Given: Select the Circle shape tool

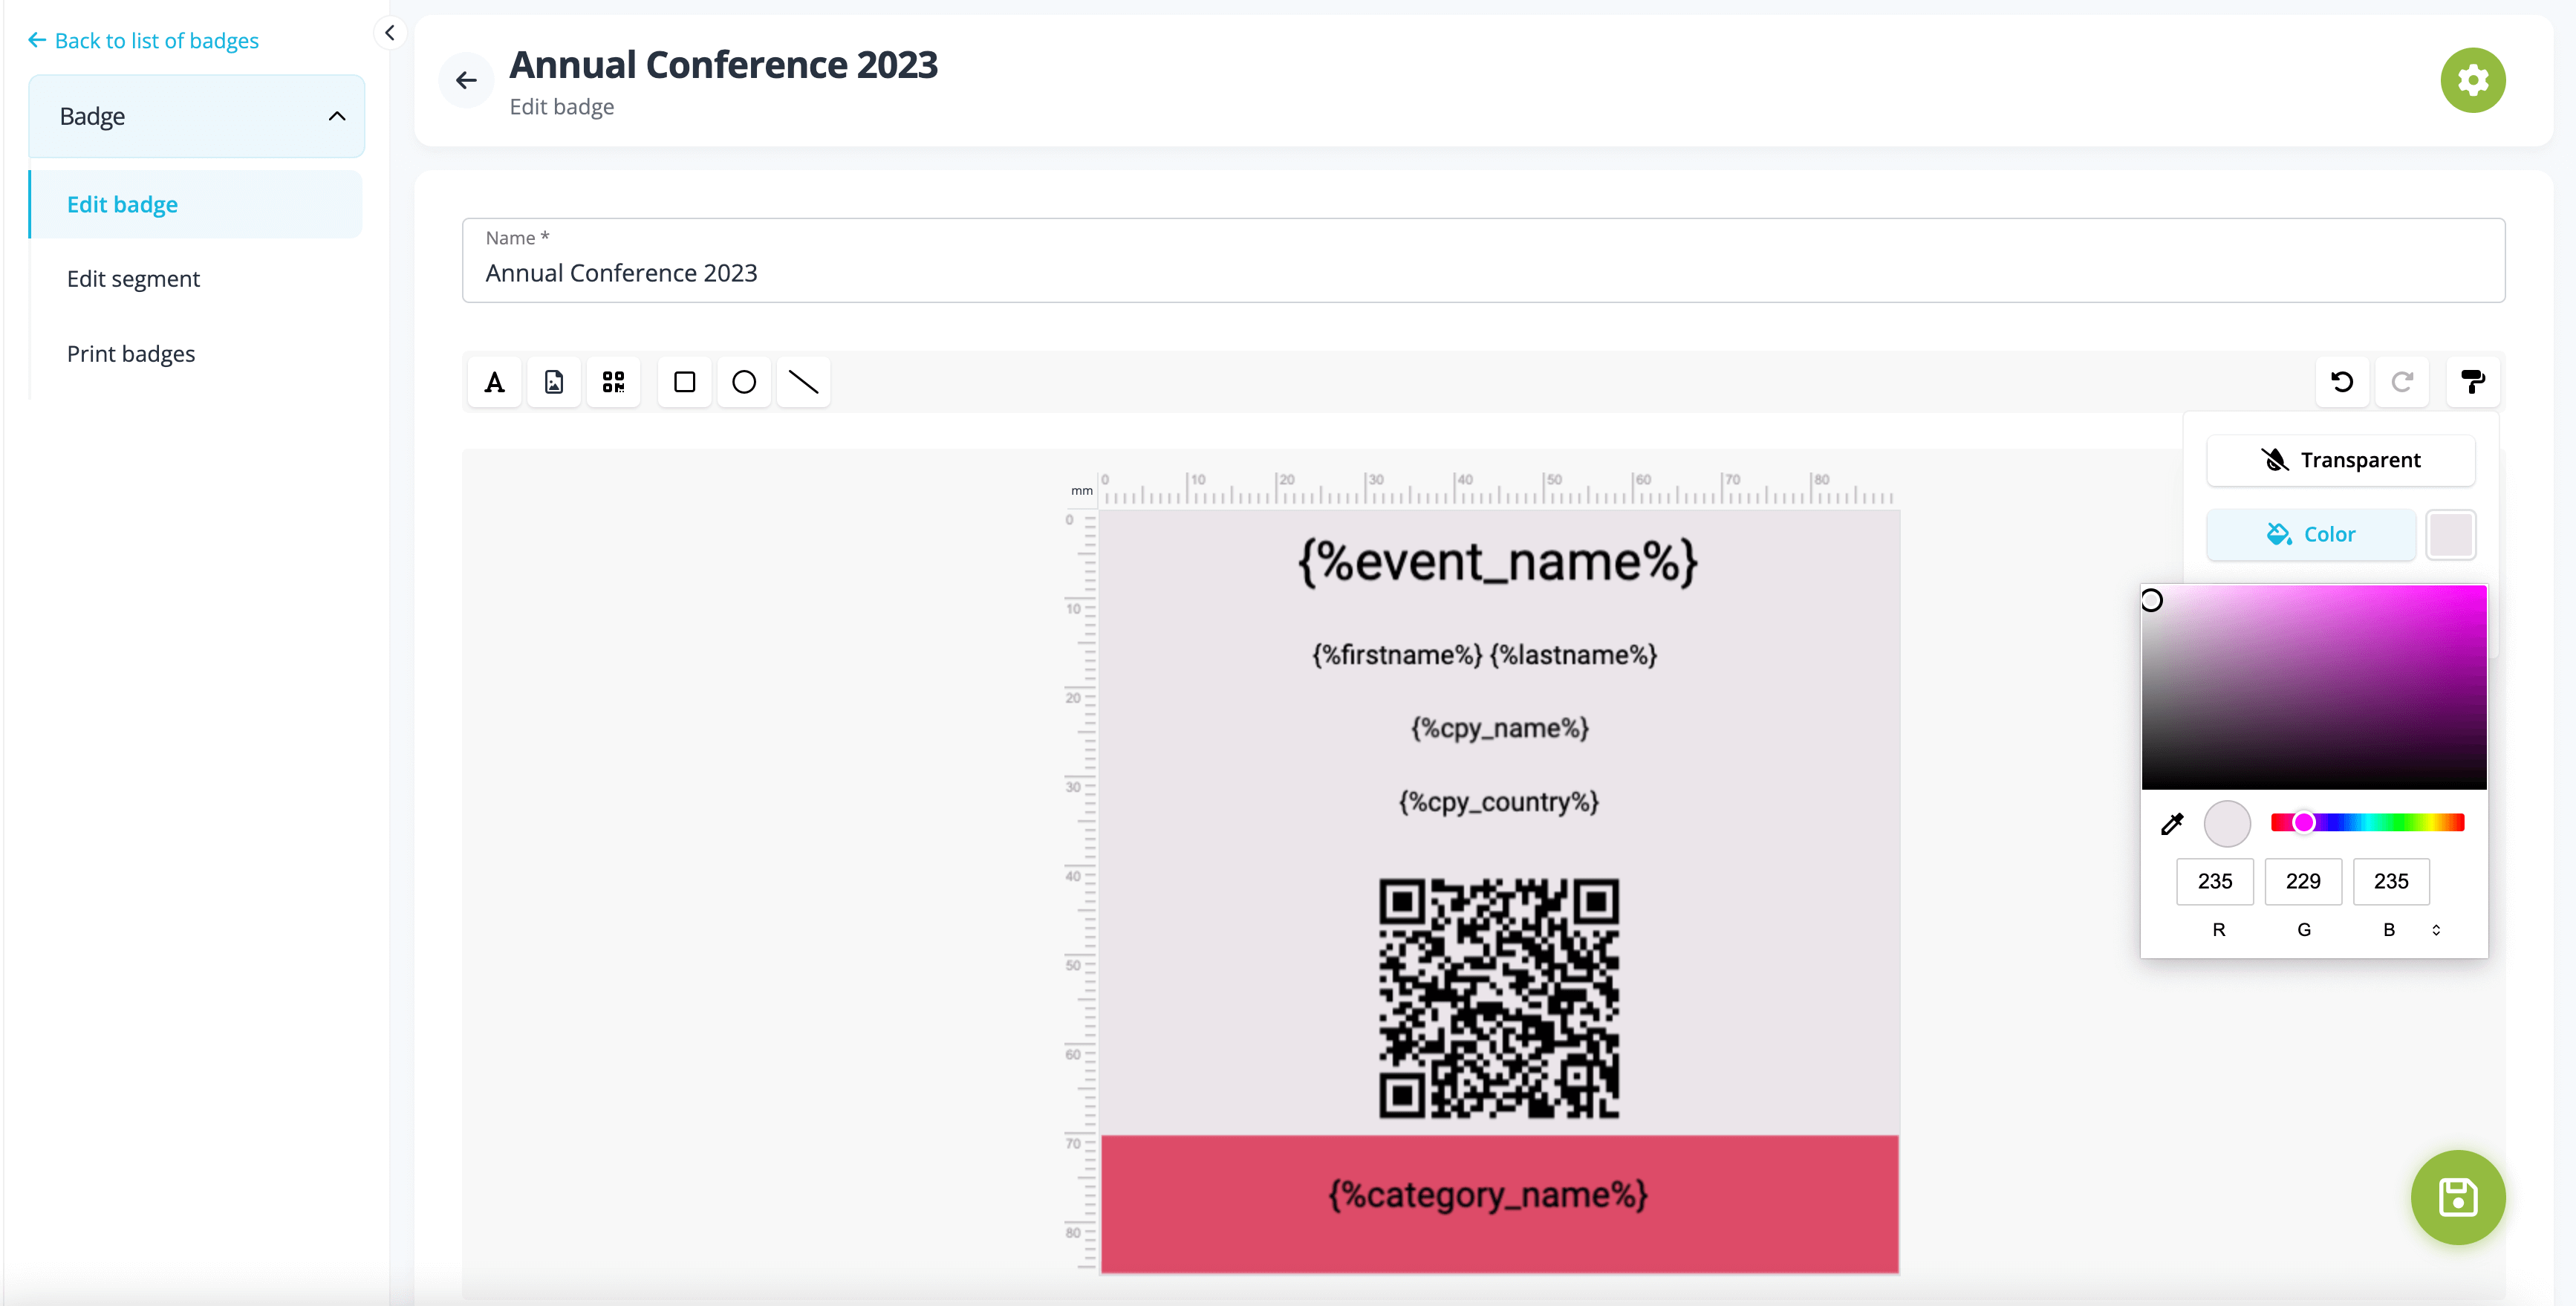Looking at the screenshot, I should click(x=744, y=382).
